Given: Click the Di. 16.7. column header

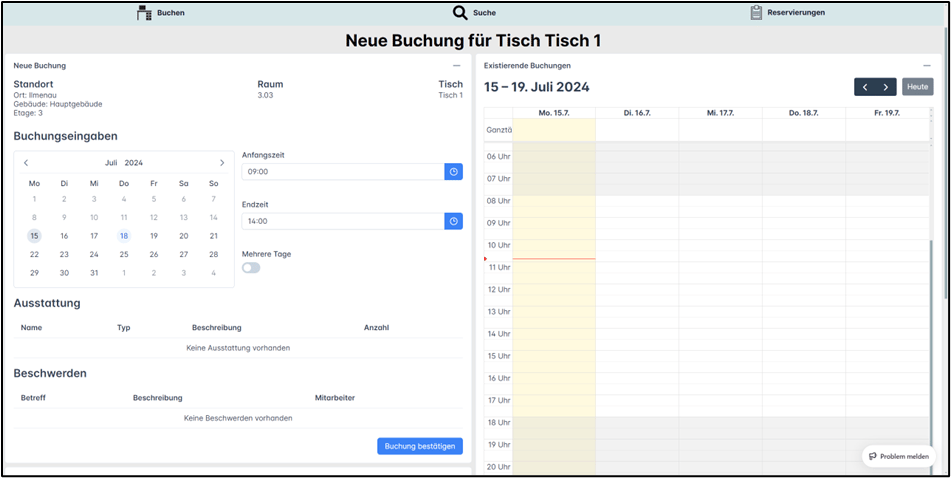Looking at the screenshot, I should tap(637, 113).
